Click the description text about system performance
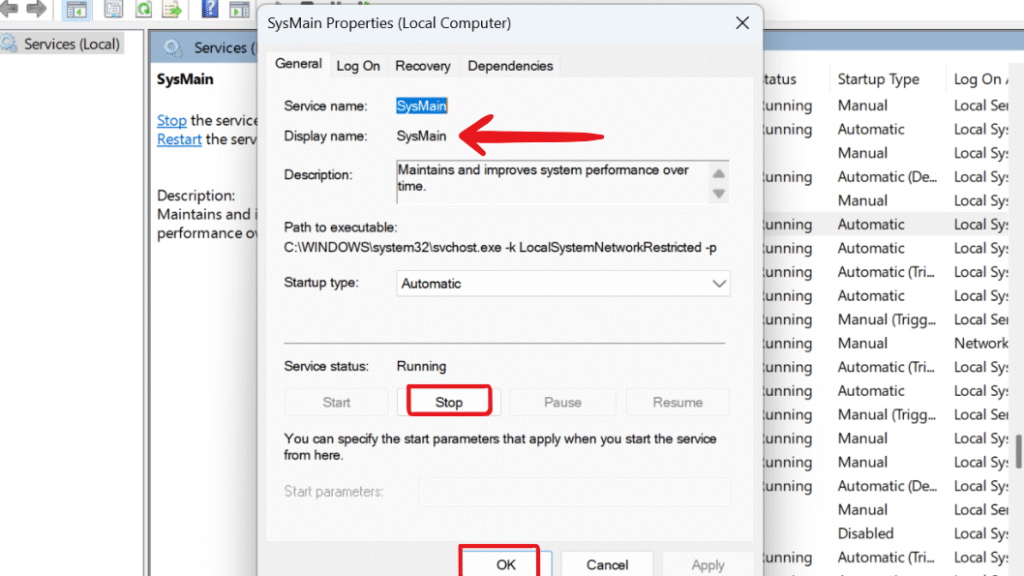The width and height of the screenshot is (1024, 576). [x=543, y=178]
